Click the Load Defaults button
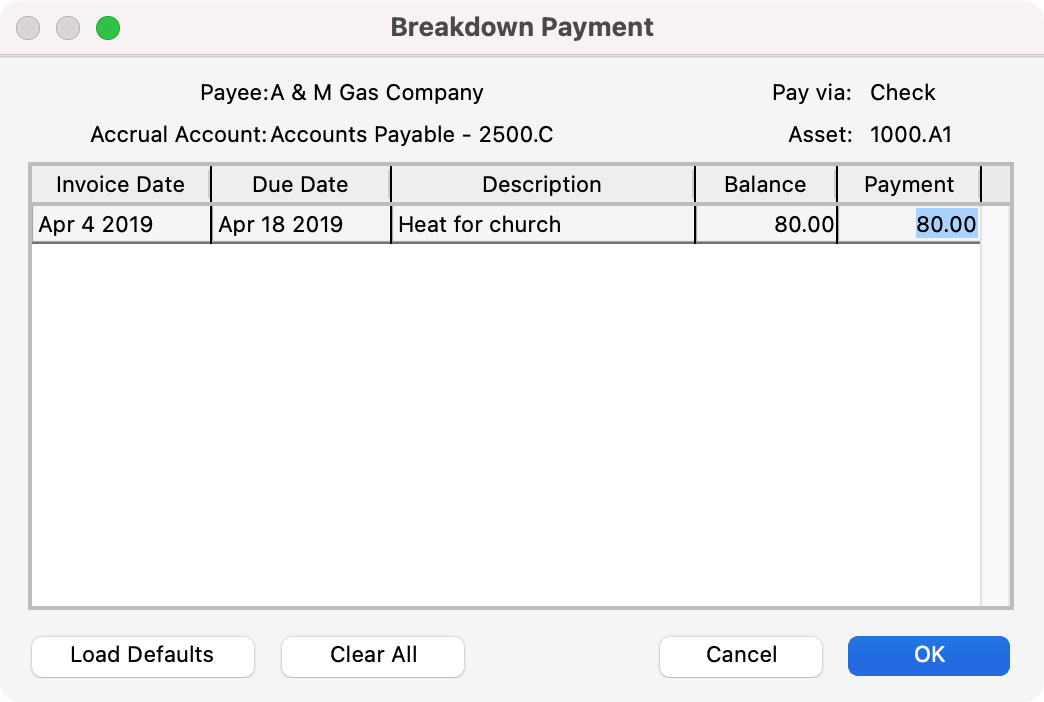Image resolution: width=1044 pixels, height=702 pixels. [x=142, y=656]
